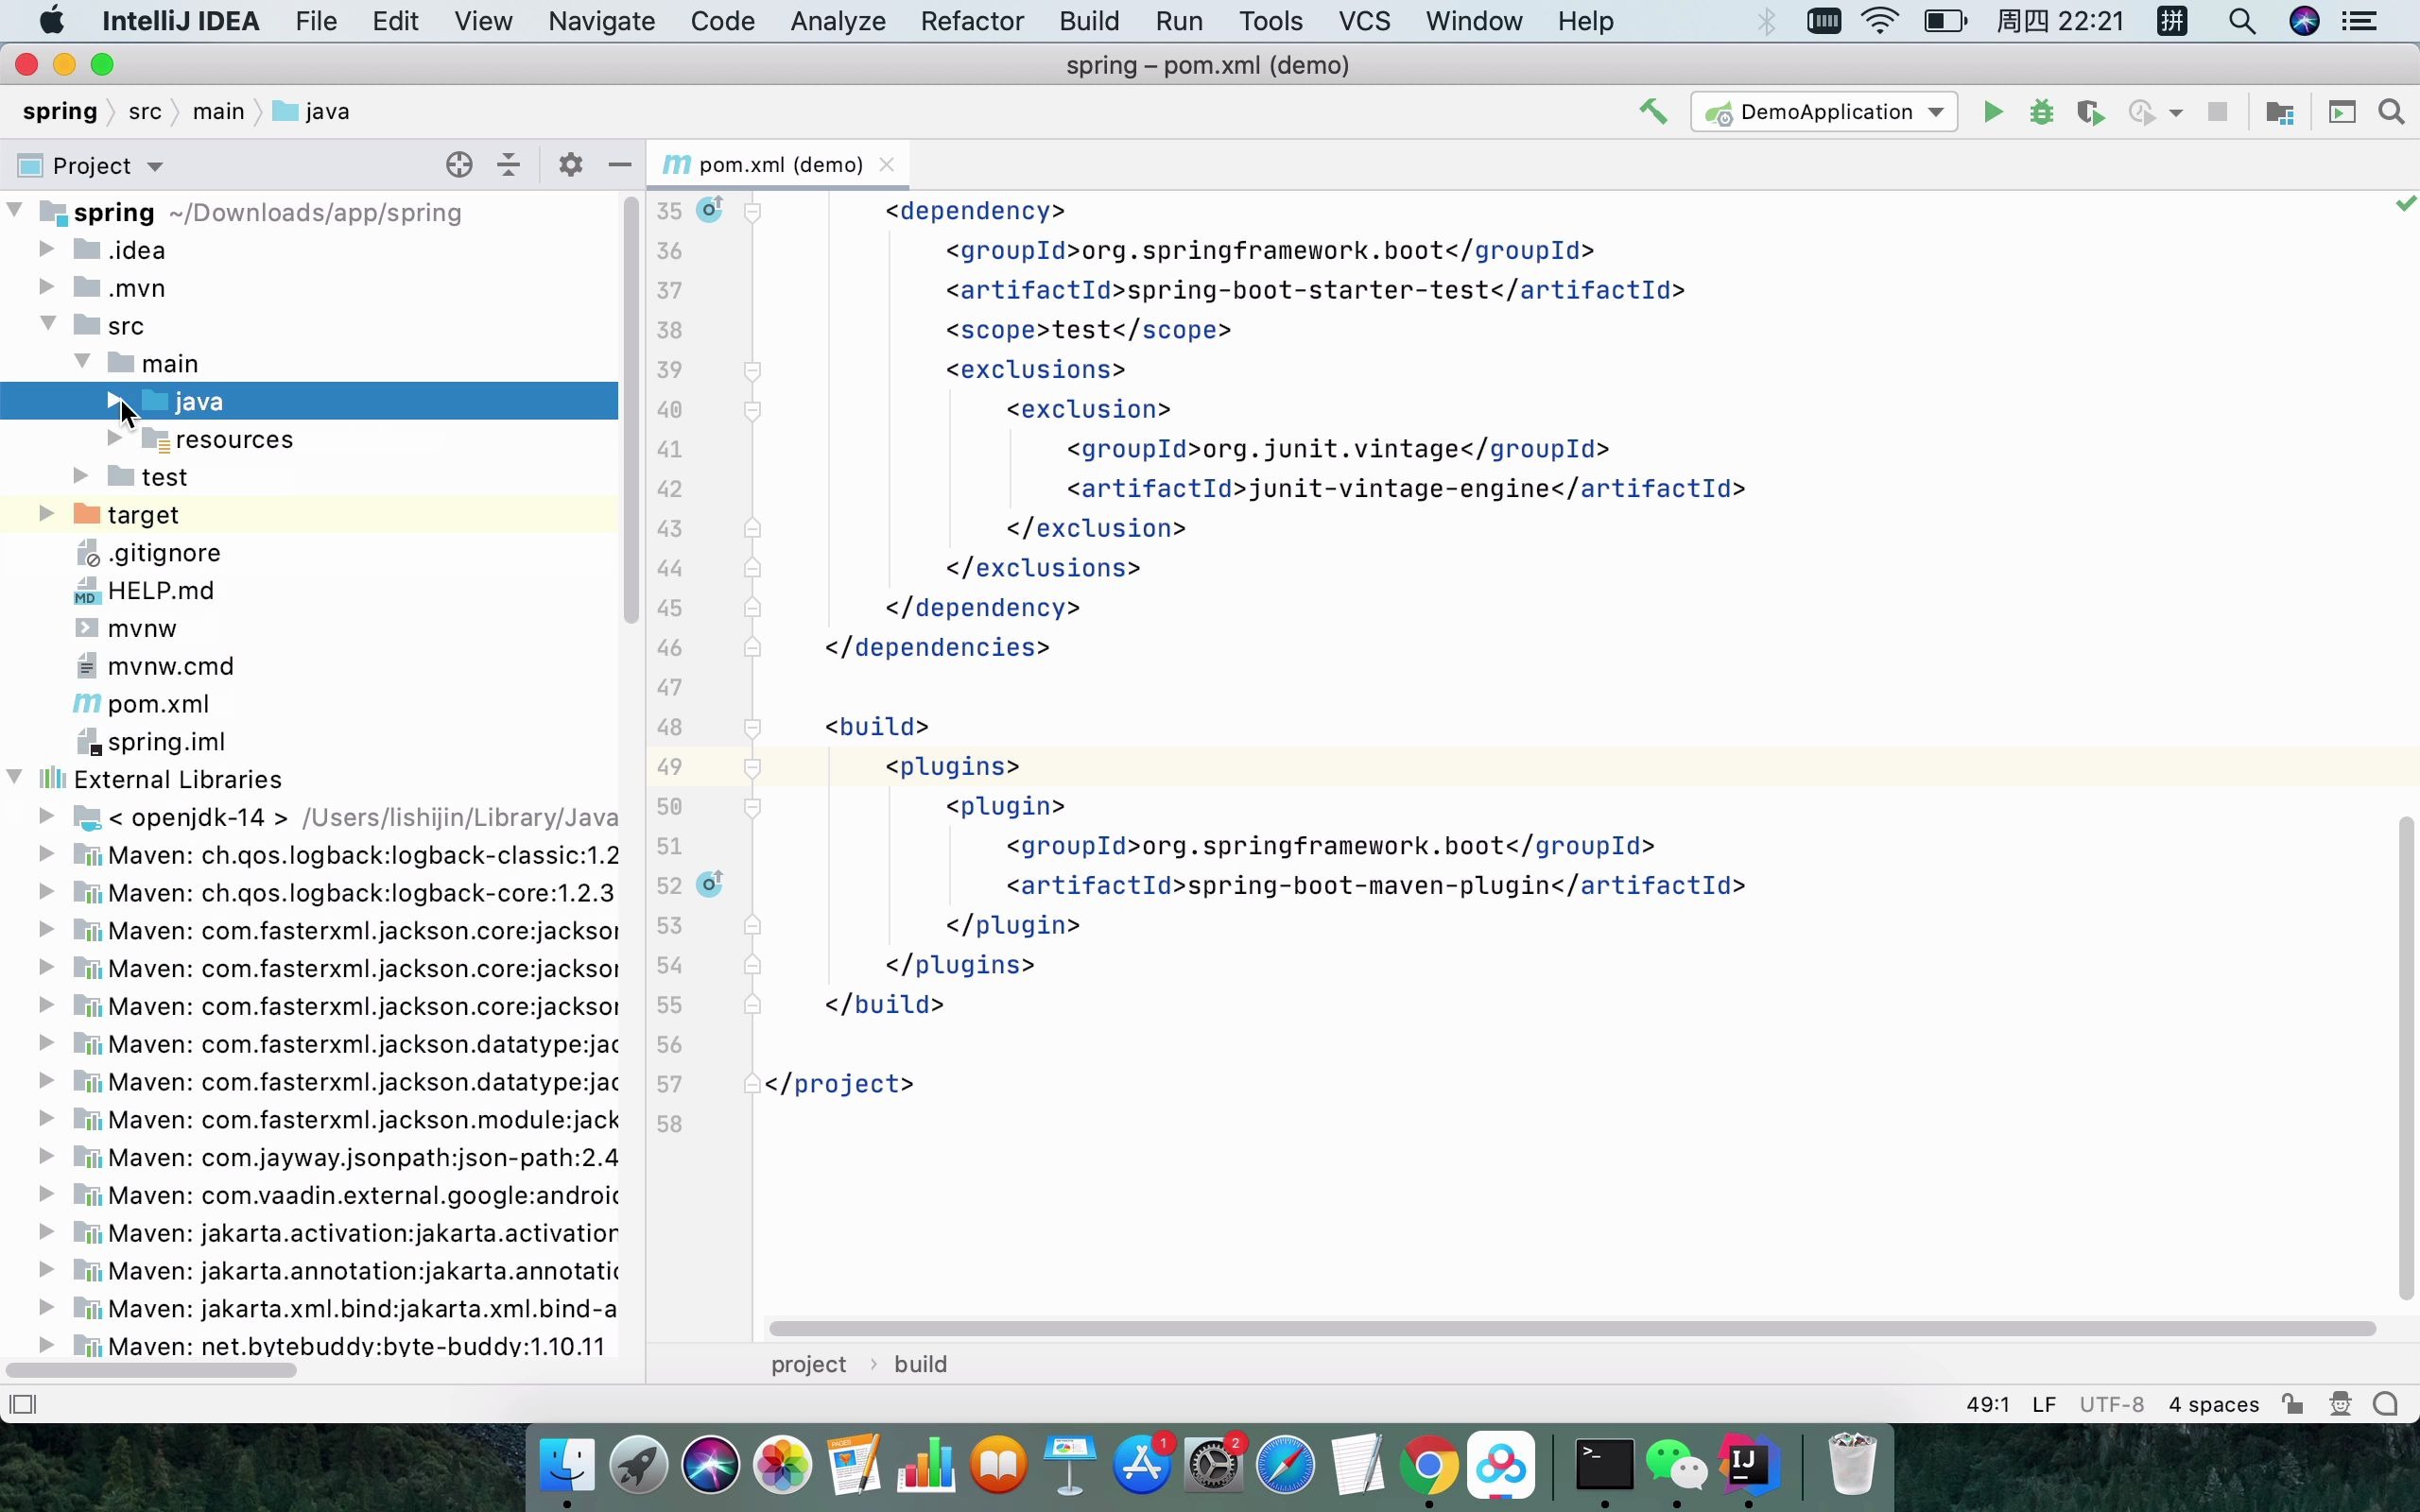Click editor horizontal scrollbar
This screenshot has width=2420, height=1512.
coord(1570,1328)
